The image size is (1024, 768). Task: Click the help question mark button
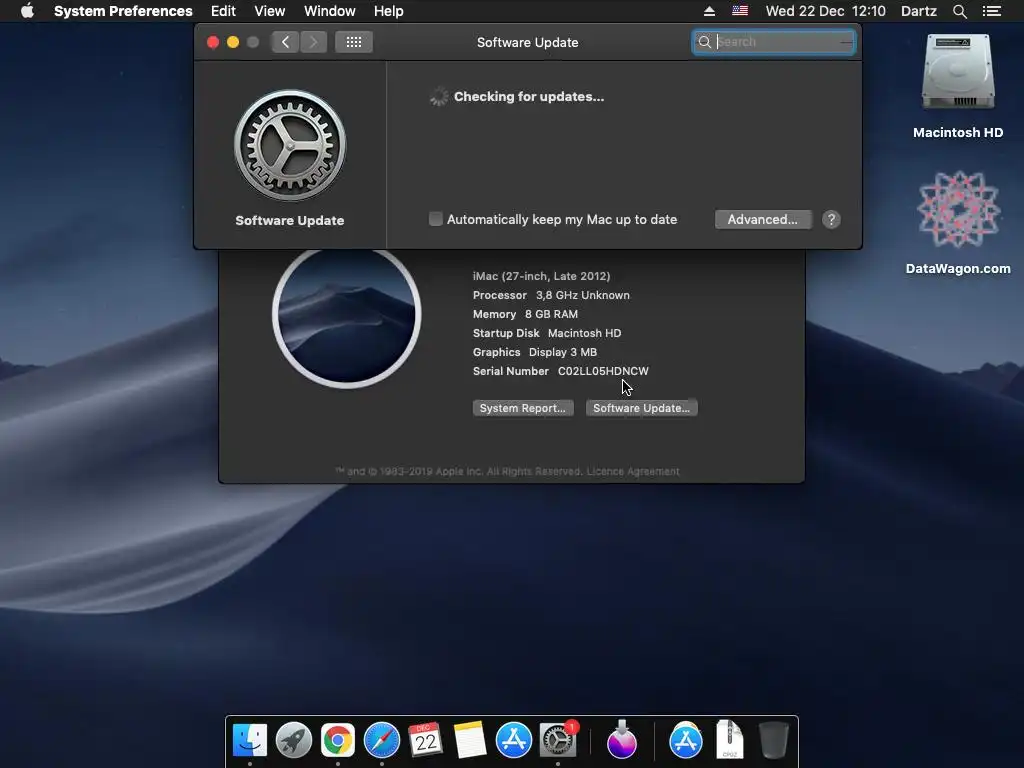(x=831, y=219)
